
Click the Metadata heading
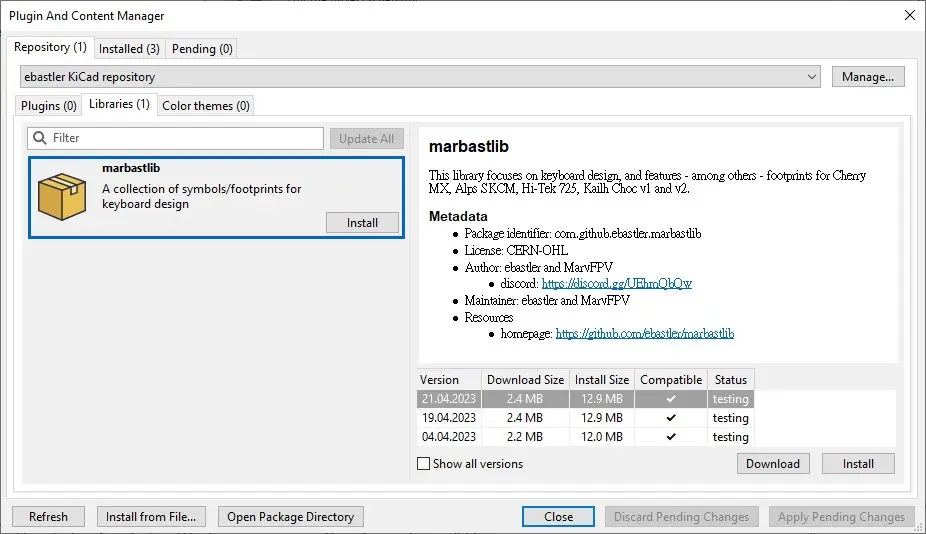[458, 216]
